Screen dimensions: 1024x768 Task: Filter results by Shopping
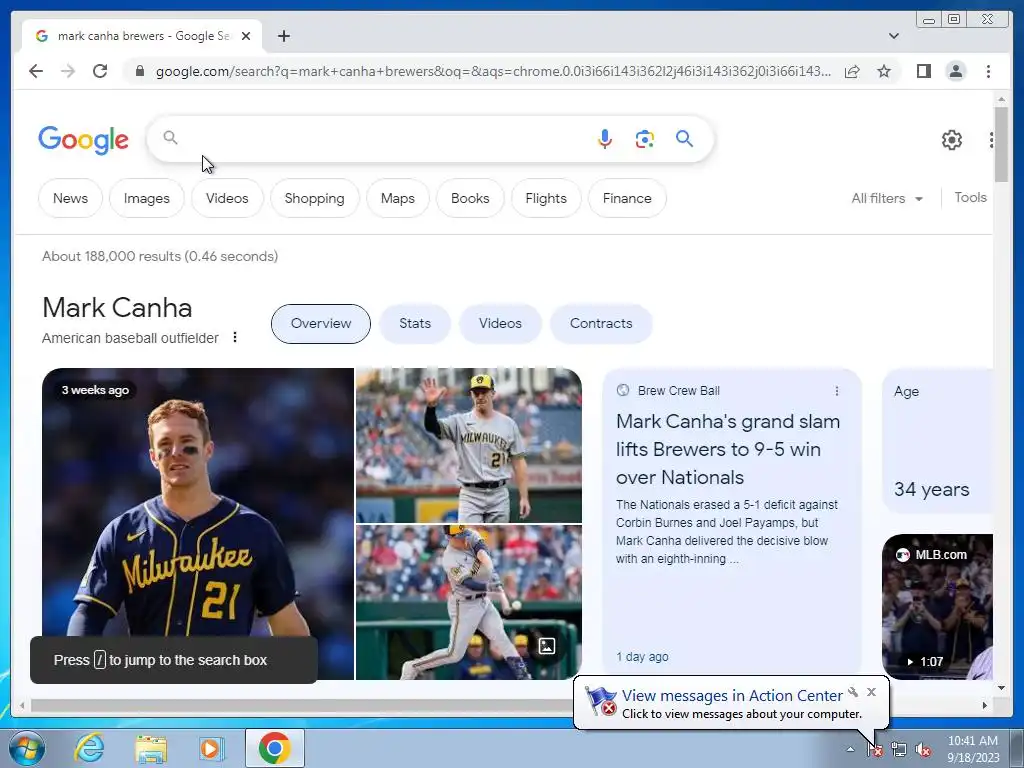point(314,198)
